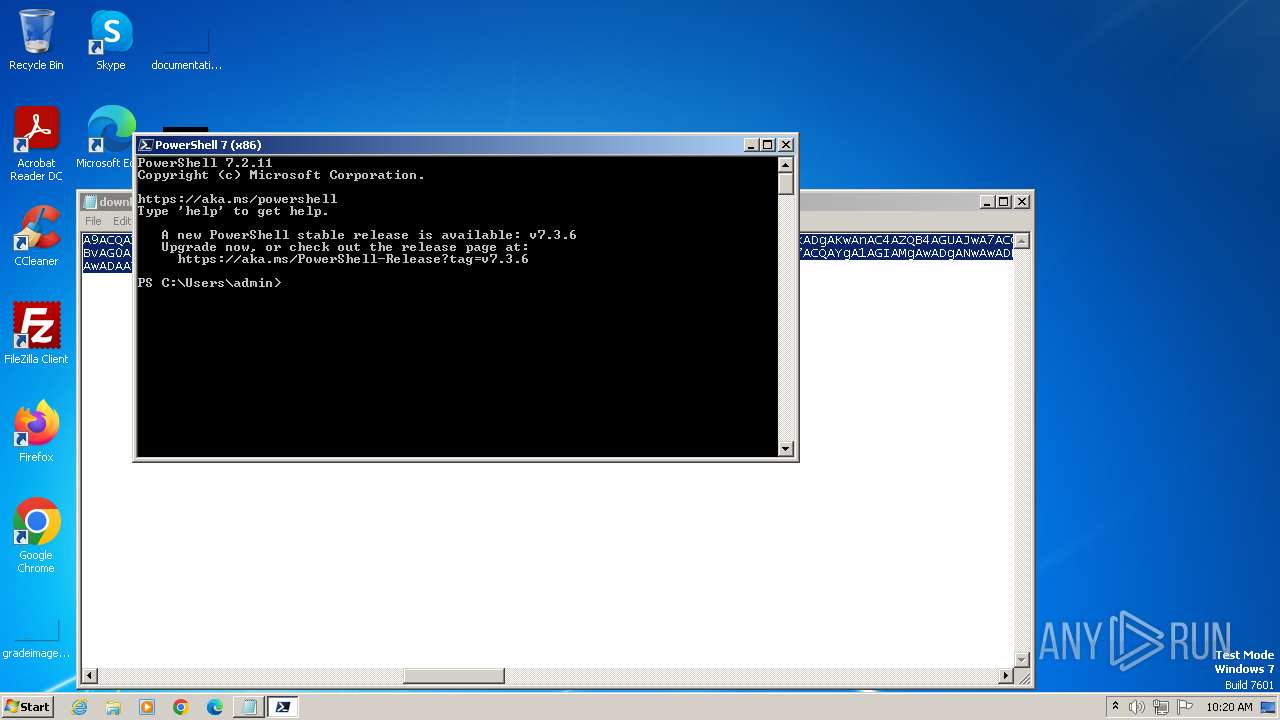Click the PowerShell-Release?tag=v7.3.6 URL line
The height and width of the screenshot is (720, 1280).
(x=353, y=259)
